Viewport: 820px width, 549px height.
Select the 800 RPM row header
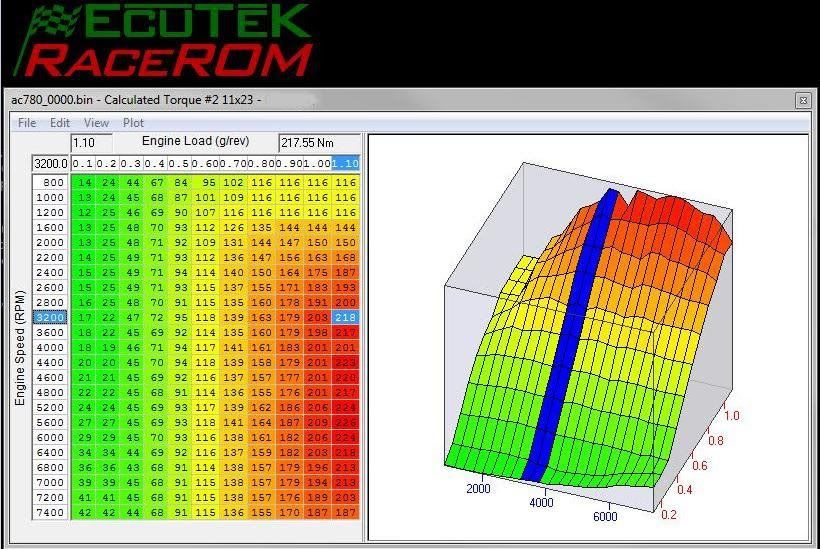[51, 183]
